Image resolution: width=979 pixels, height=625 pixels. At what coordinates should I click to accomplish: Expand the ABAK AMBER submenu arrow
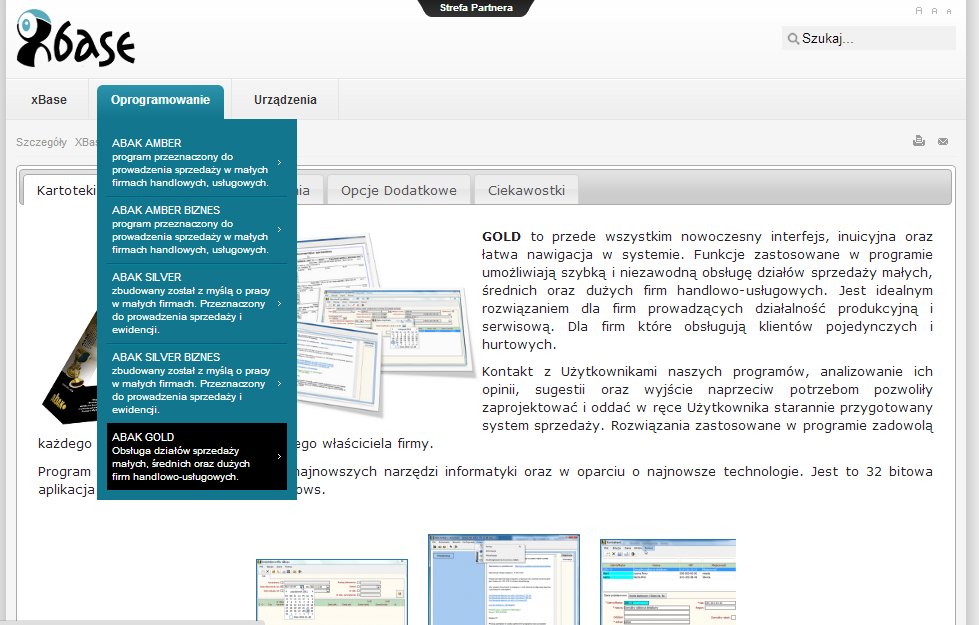coord(279,163)
